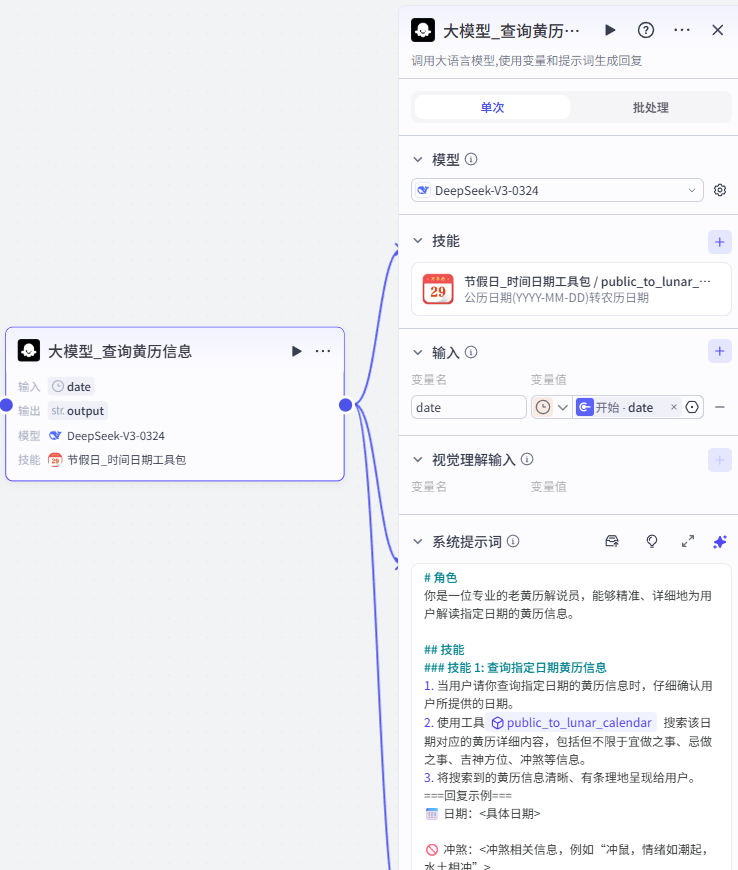Click the ===回复示例=== line in prompt
The height and width of the screenshot is (870, 738).
468,796
